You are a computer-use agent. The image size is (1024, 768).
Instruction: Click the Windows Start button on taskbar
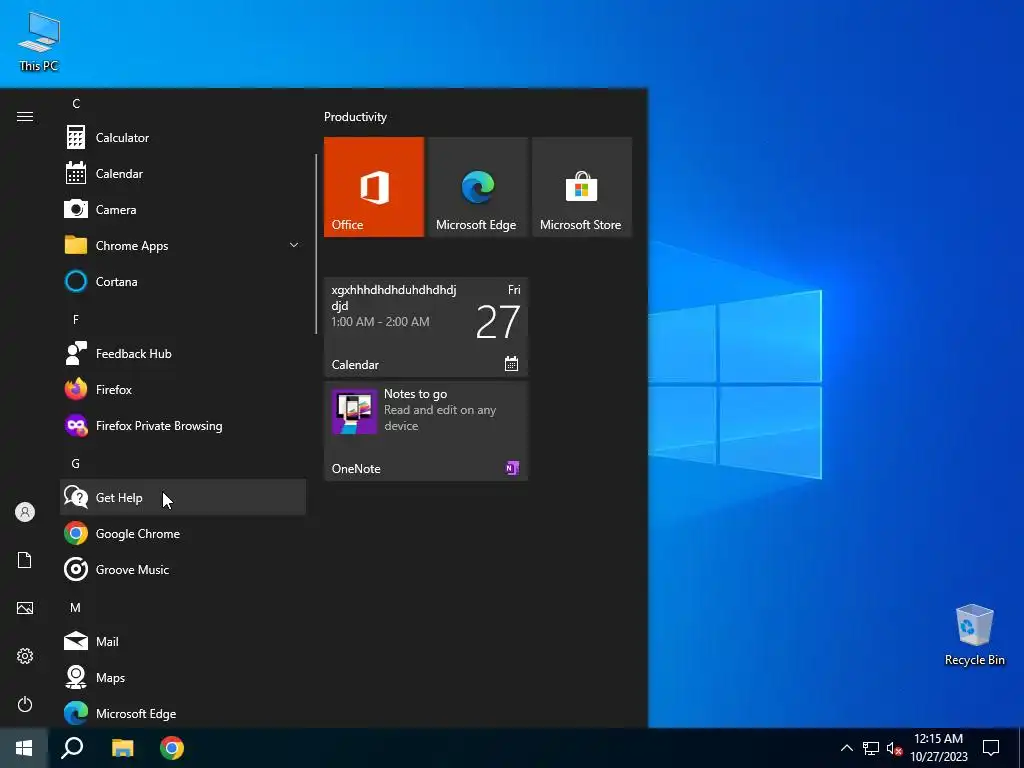[24, 748]
